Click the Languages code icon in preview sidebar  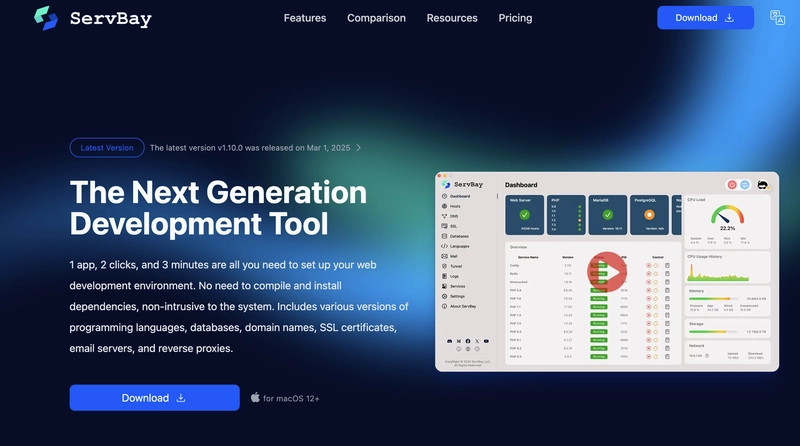[444, 246]
